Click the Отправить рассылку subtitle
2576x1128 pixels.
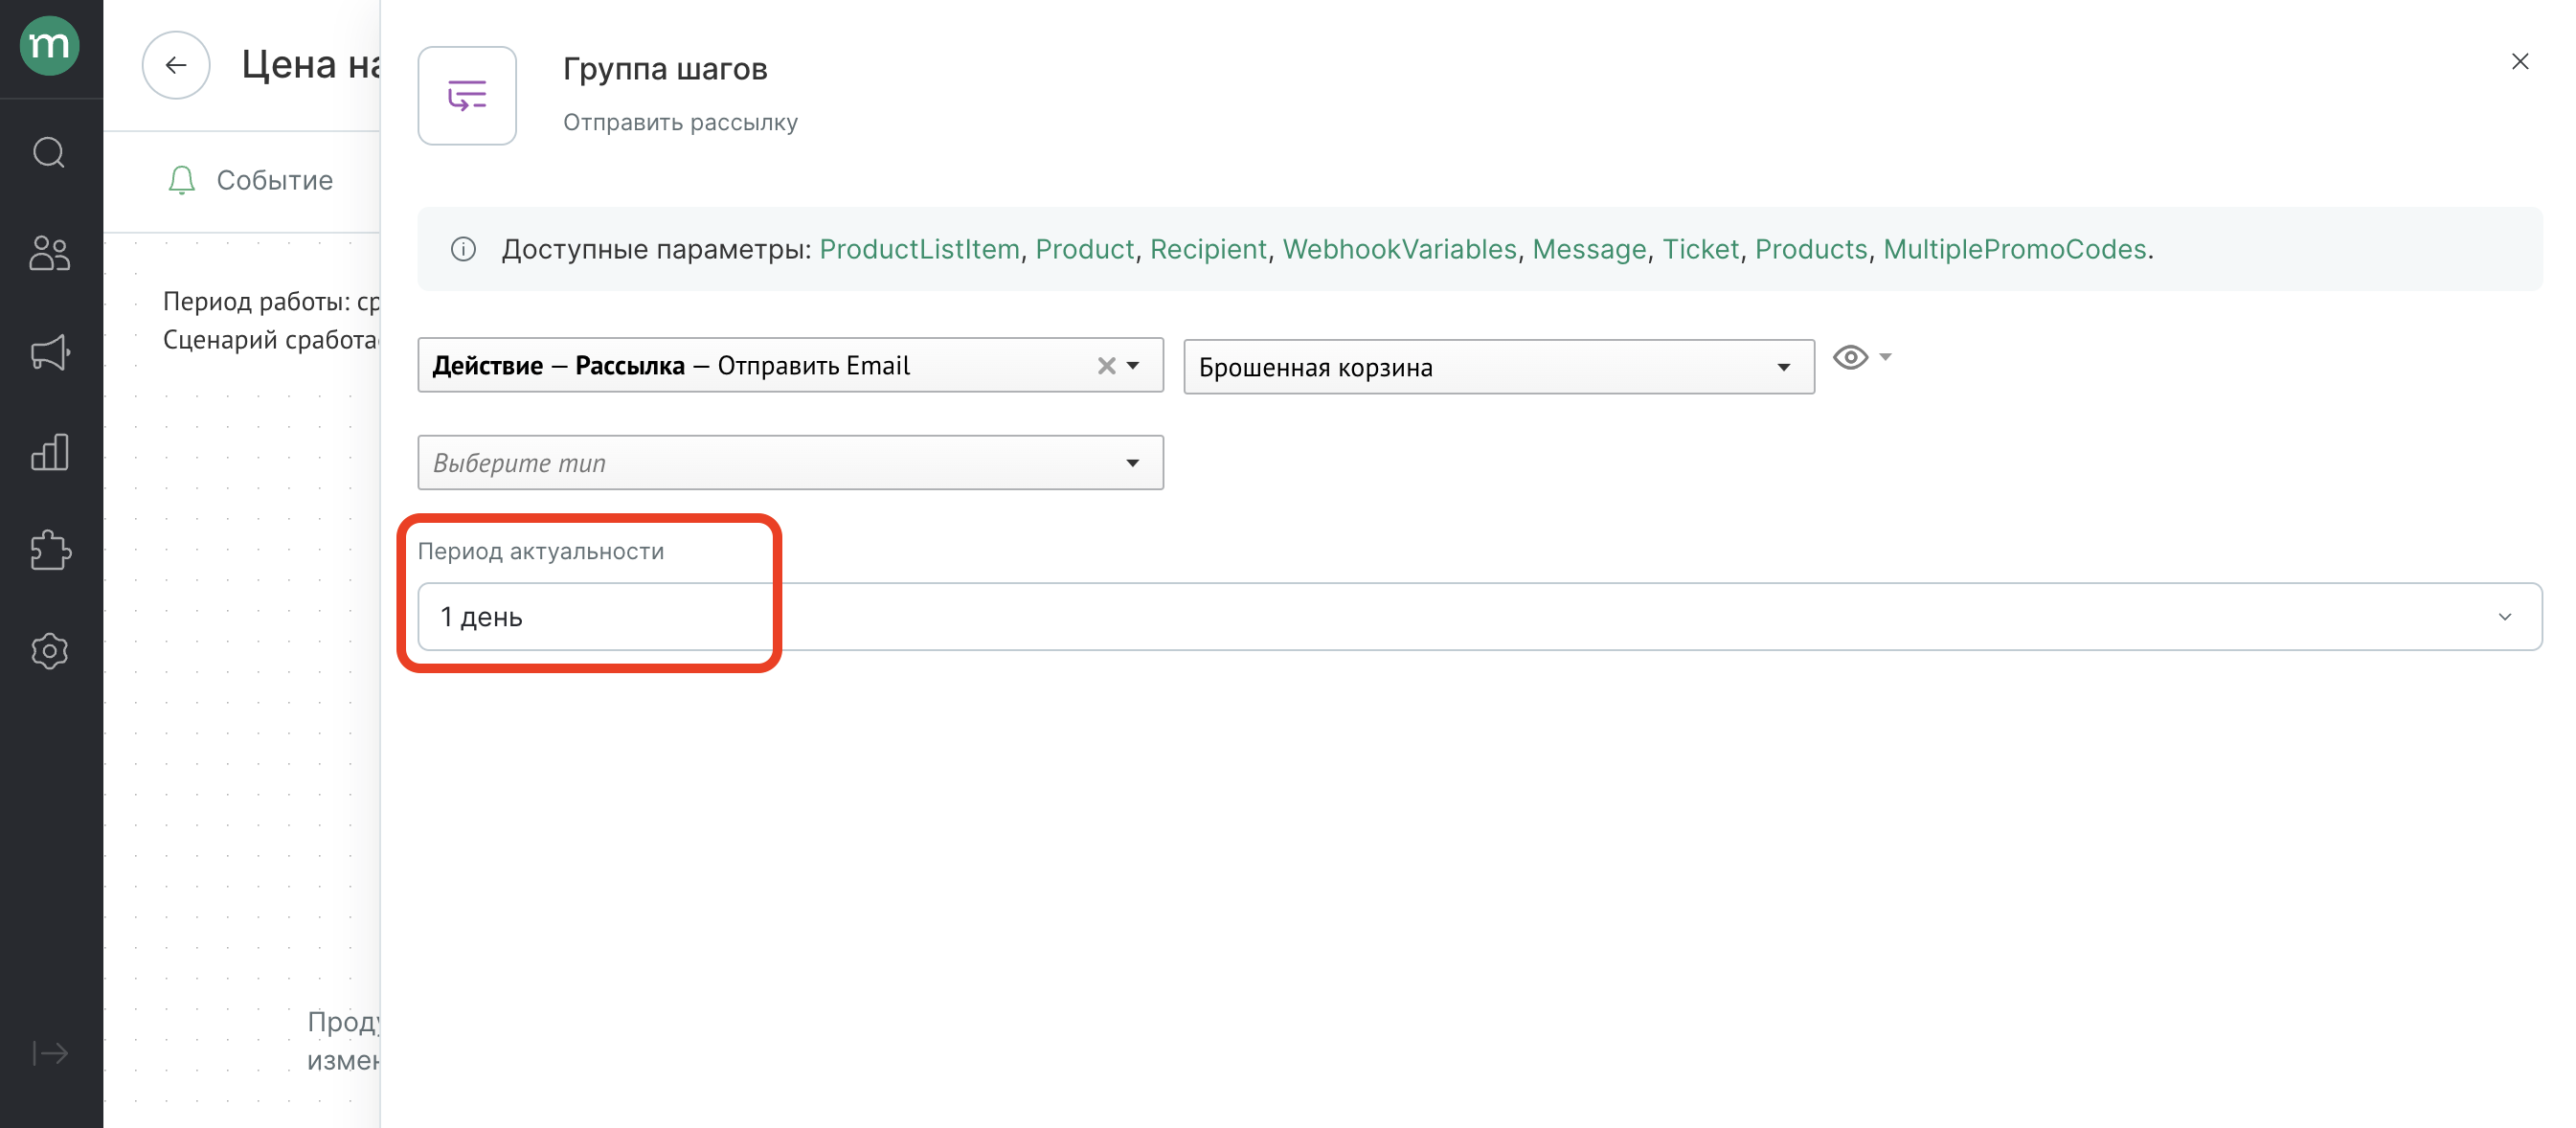point(680,122)
